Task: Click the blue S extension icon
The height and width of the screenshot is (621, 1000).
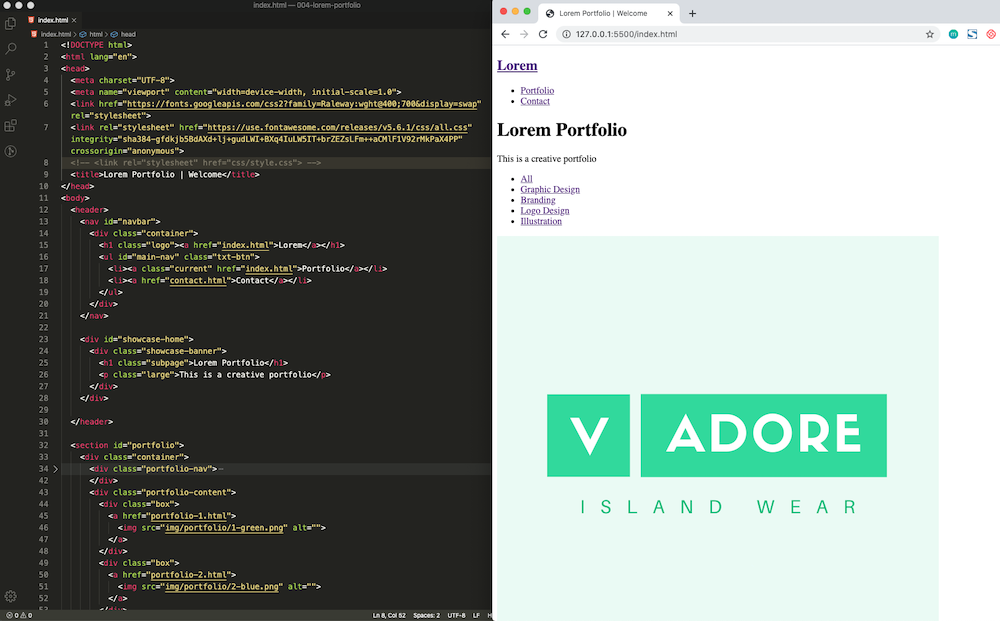Action: [972, 34]
